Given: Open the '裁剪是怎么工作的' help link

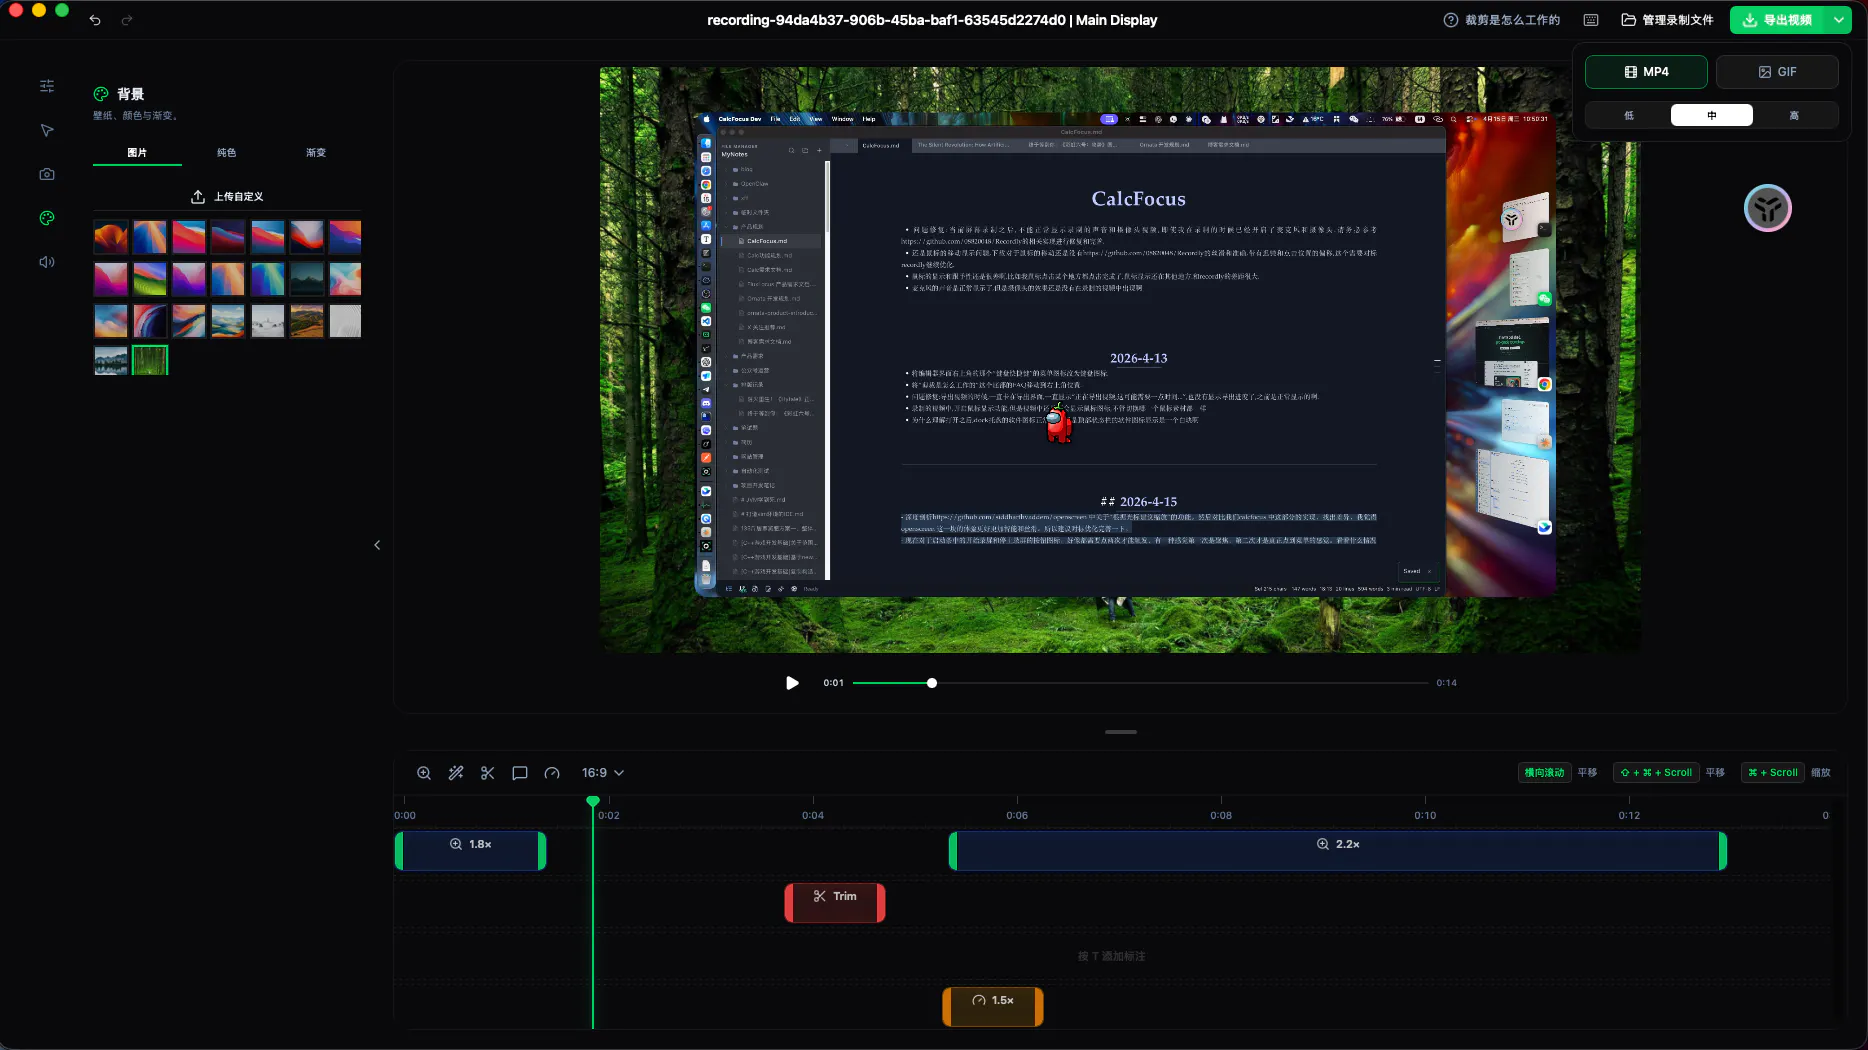Looking at the screenshot, I should [1501, 20].
